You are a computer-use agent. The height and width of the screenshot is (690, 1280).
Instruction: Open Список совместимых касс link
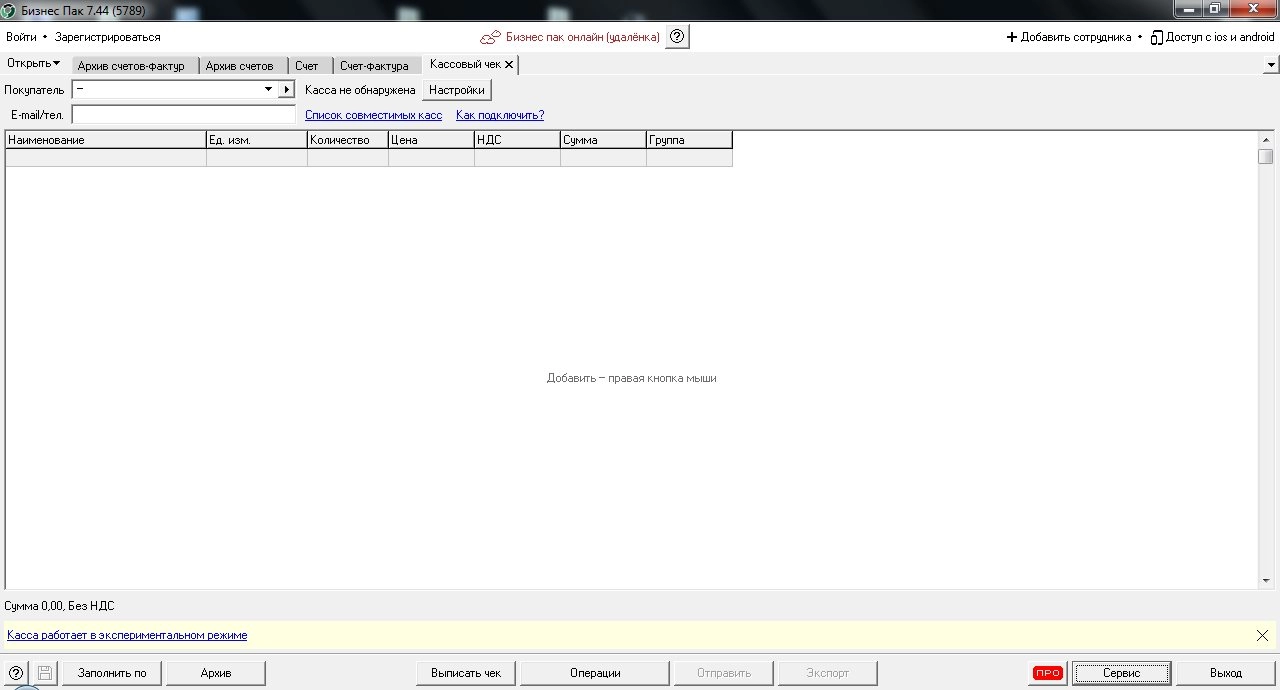coord(373,115)
